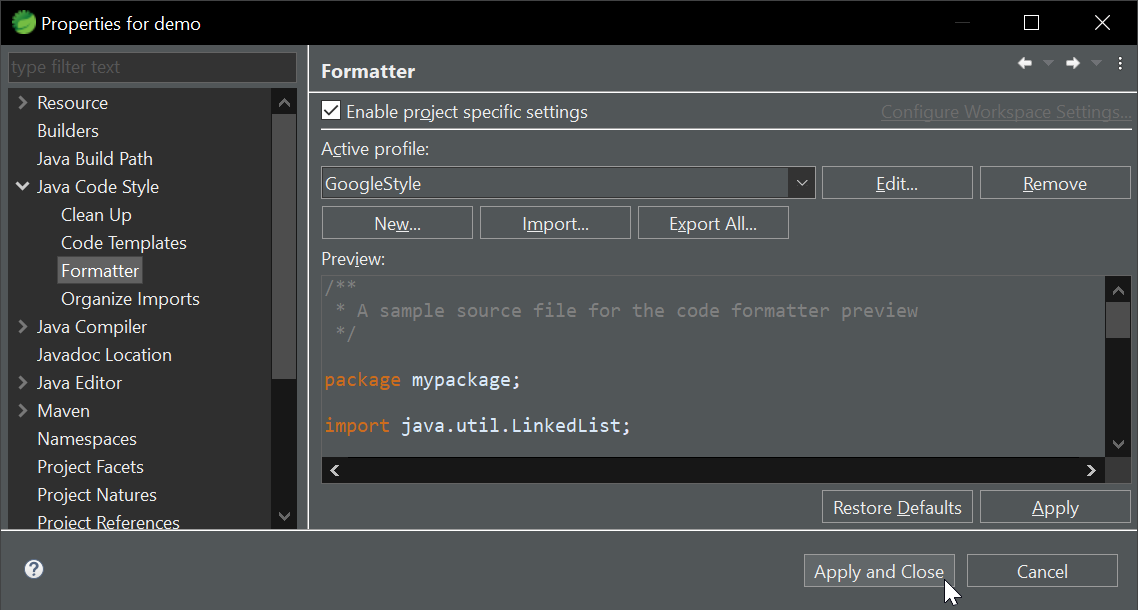Open the three-dot view menu
Image resolution: width=1138 pixels, height=610 pixels.
tap(1121, 63)
